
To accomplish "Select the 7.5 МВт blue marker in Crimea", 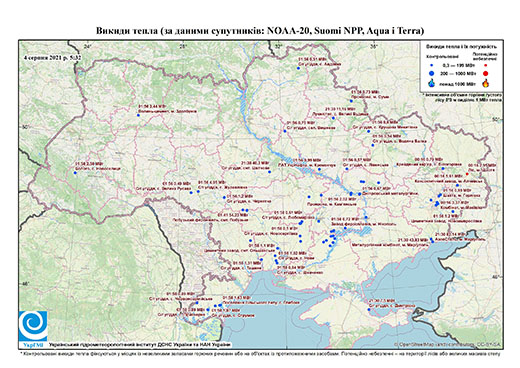I will click(369, 309).
